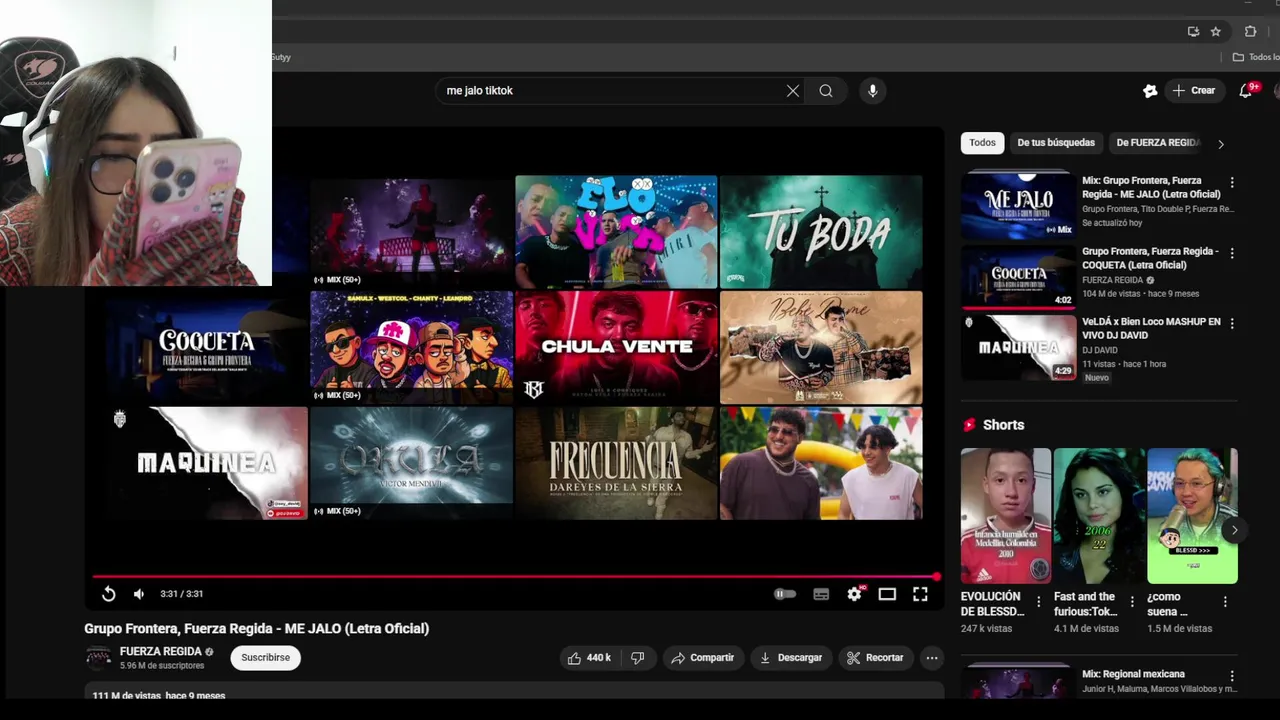Viewport: 1280px width, 720px height.
Task: Open the Victor Mendivil mix endscreen video
Action: tap(411, 463)
